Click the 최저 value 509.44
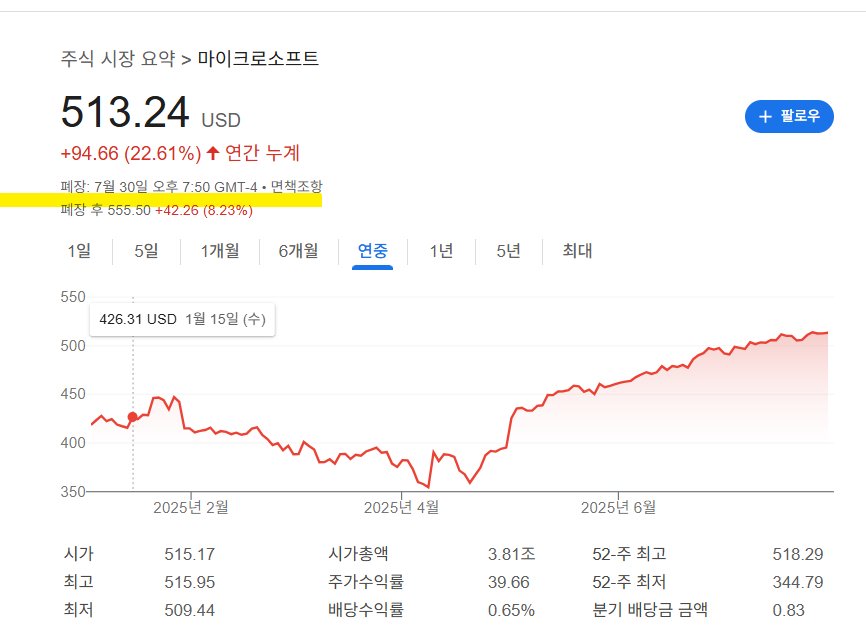 coord(189,610)
